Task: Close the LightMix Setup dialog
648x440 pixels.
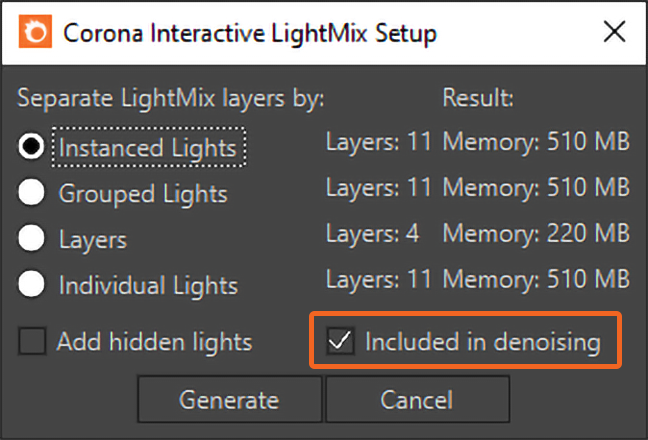Action: (614, 32)
